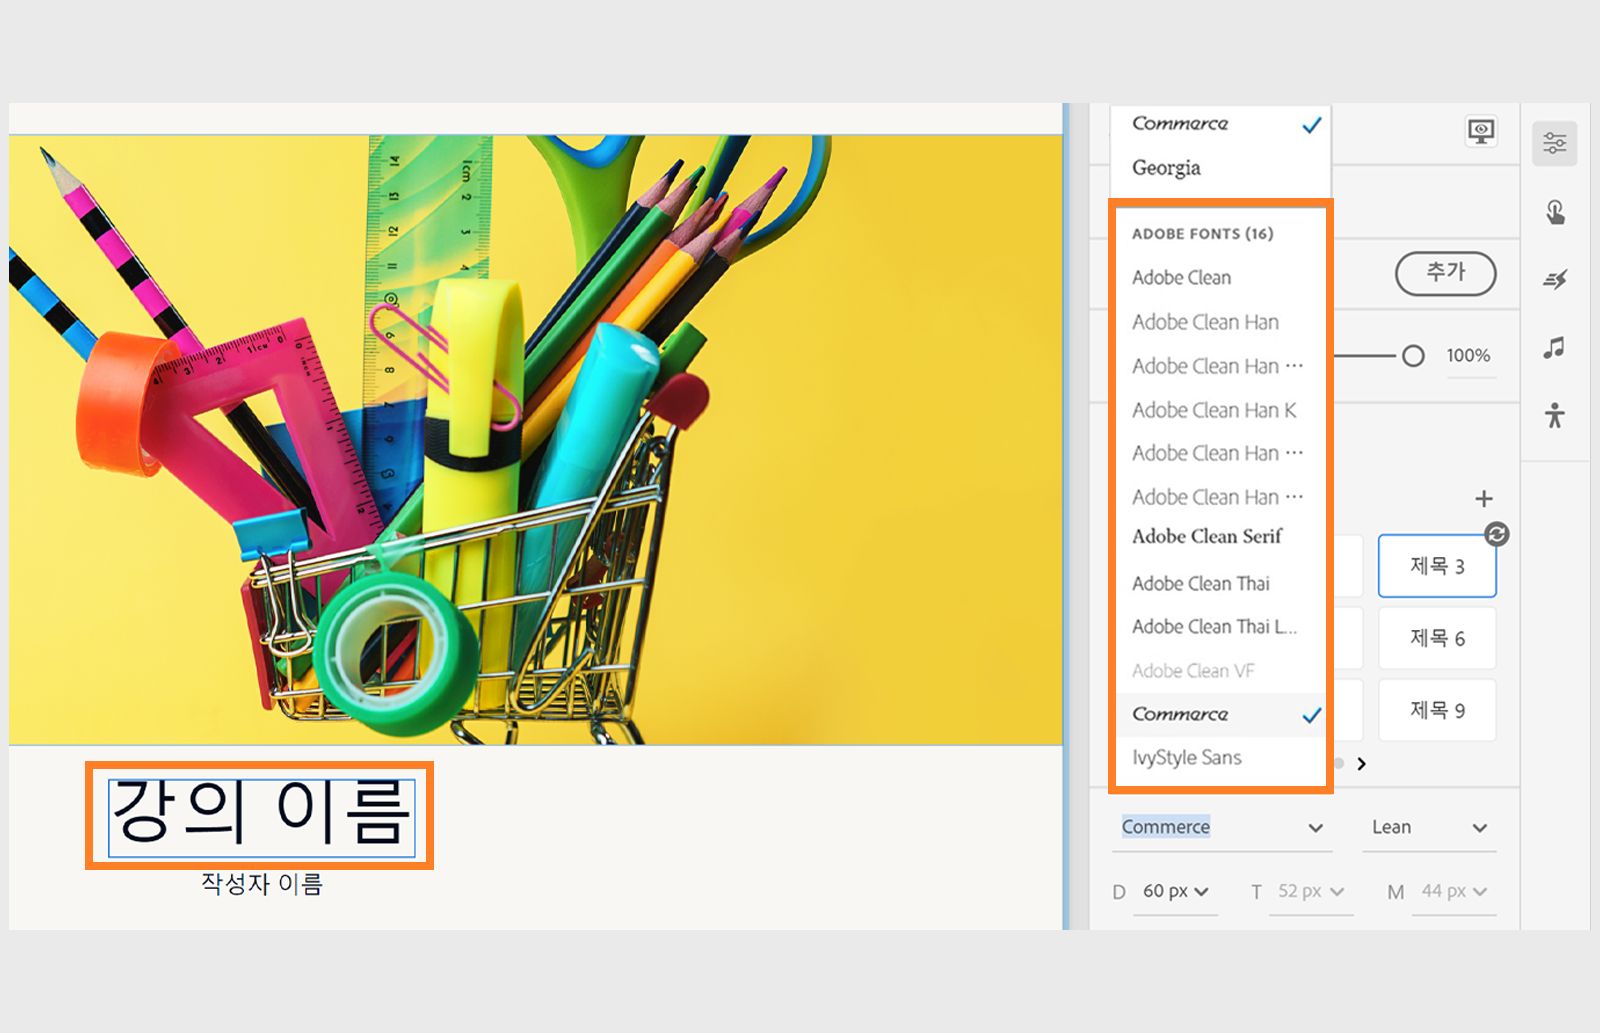Click the 100% opacity value field
Viewport: 1600px width, 1033px height.
coord(1468,356)
